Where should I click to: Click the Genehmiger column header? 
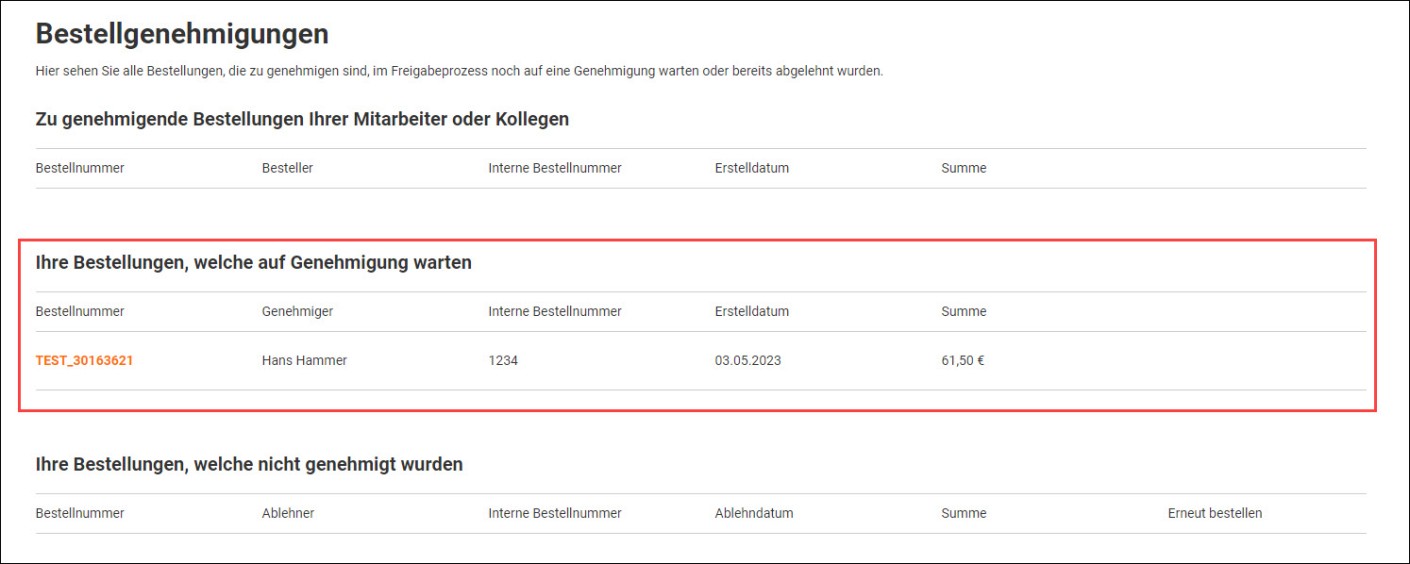[297, 311]
